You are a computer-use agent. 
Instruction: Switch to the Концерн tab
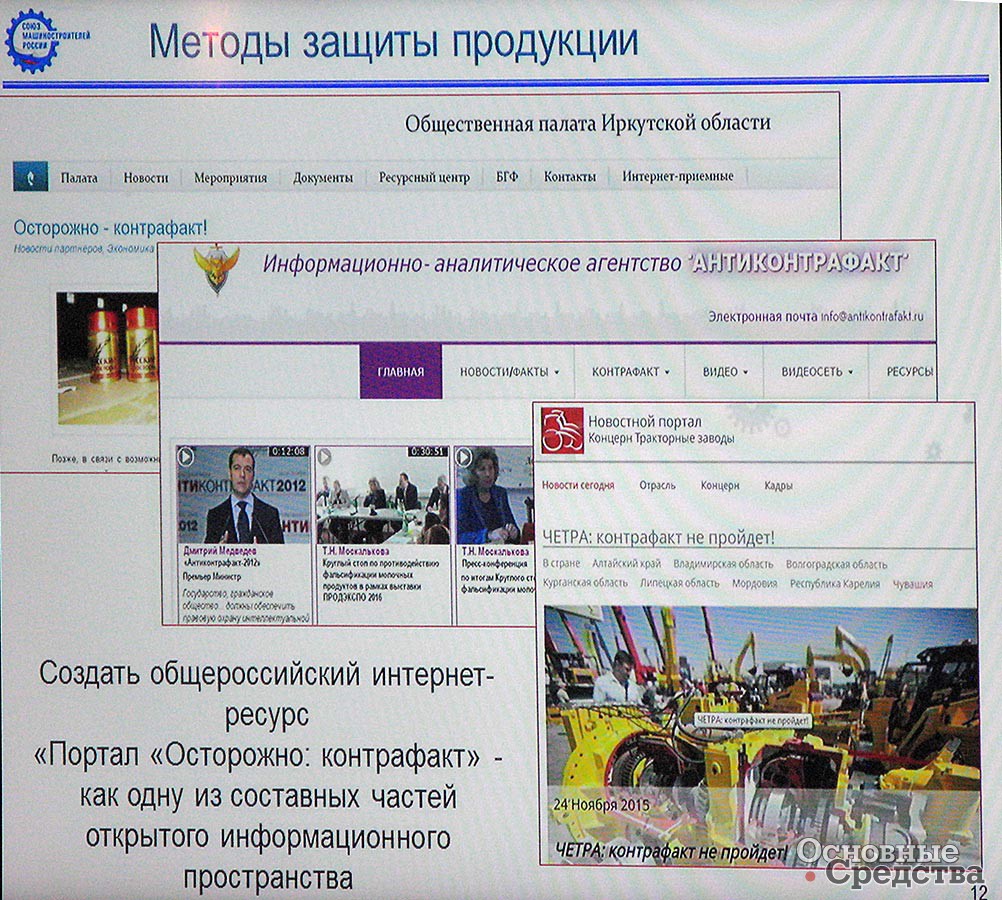[x=720, y=485]
